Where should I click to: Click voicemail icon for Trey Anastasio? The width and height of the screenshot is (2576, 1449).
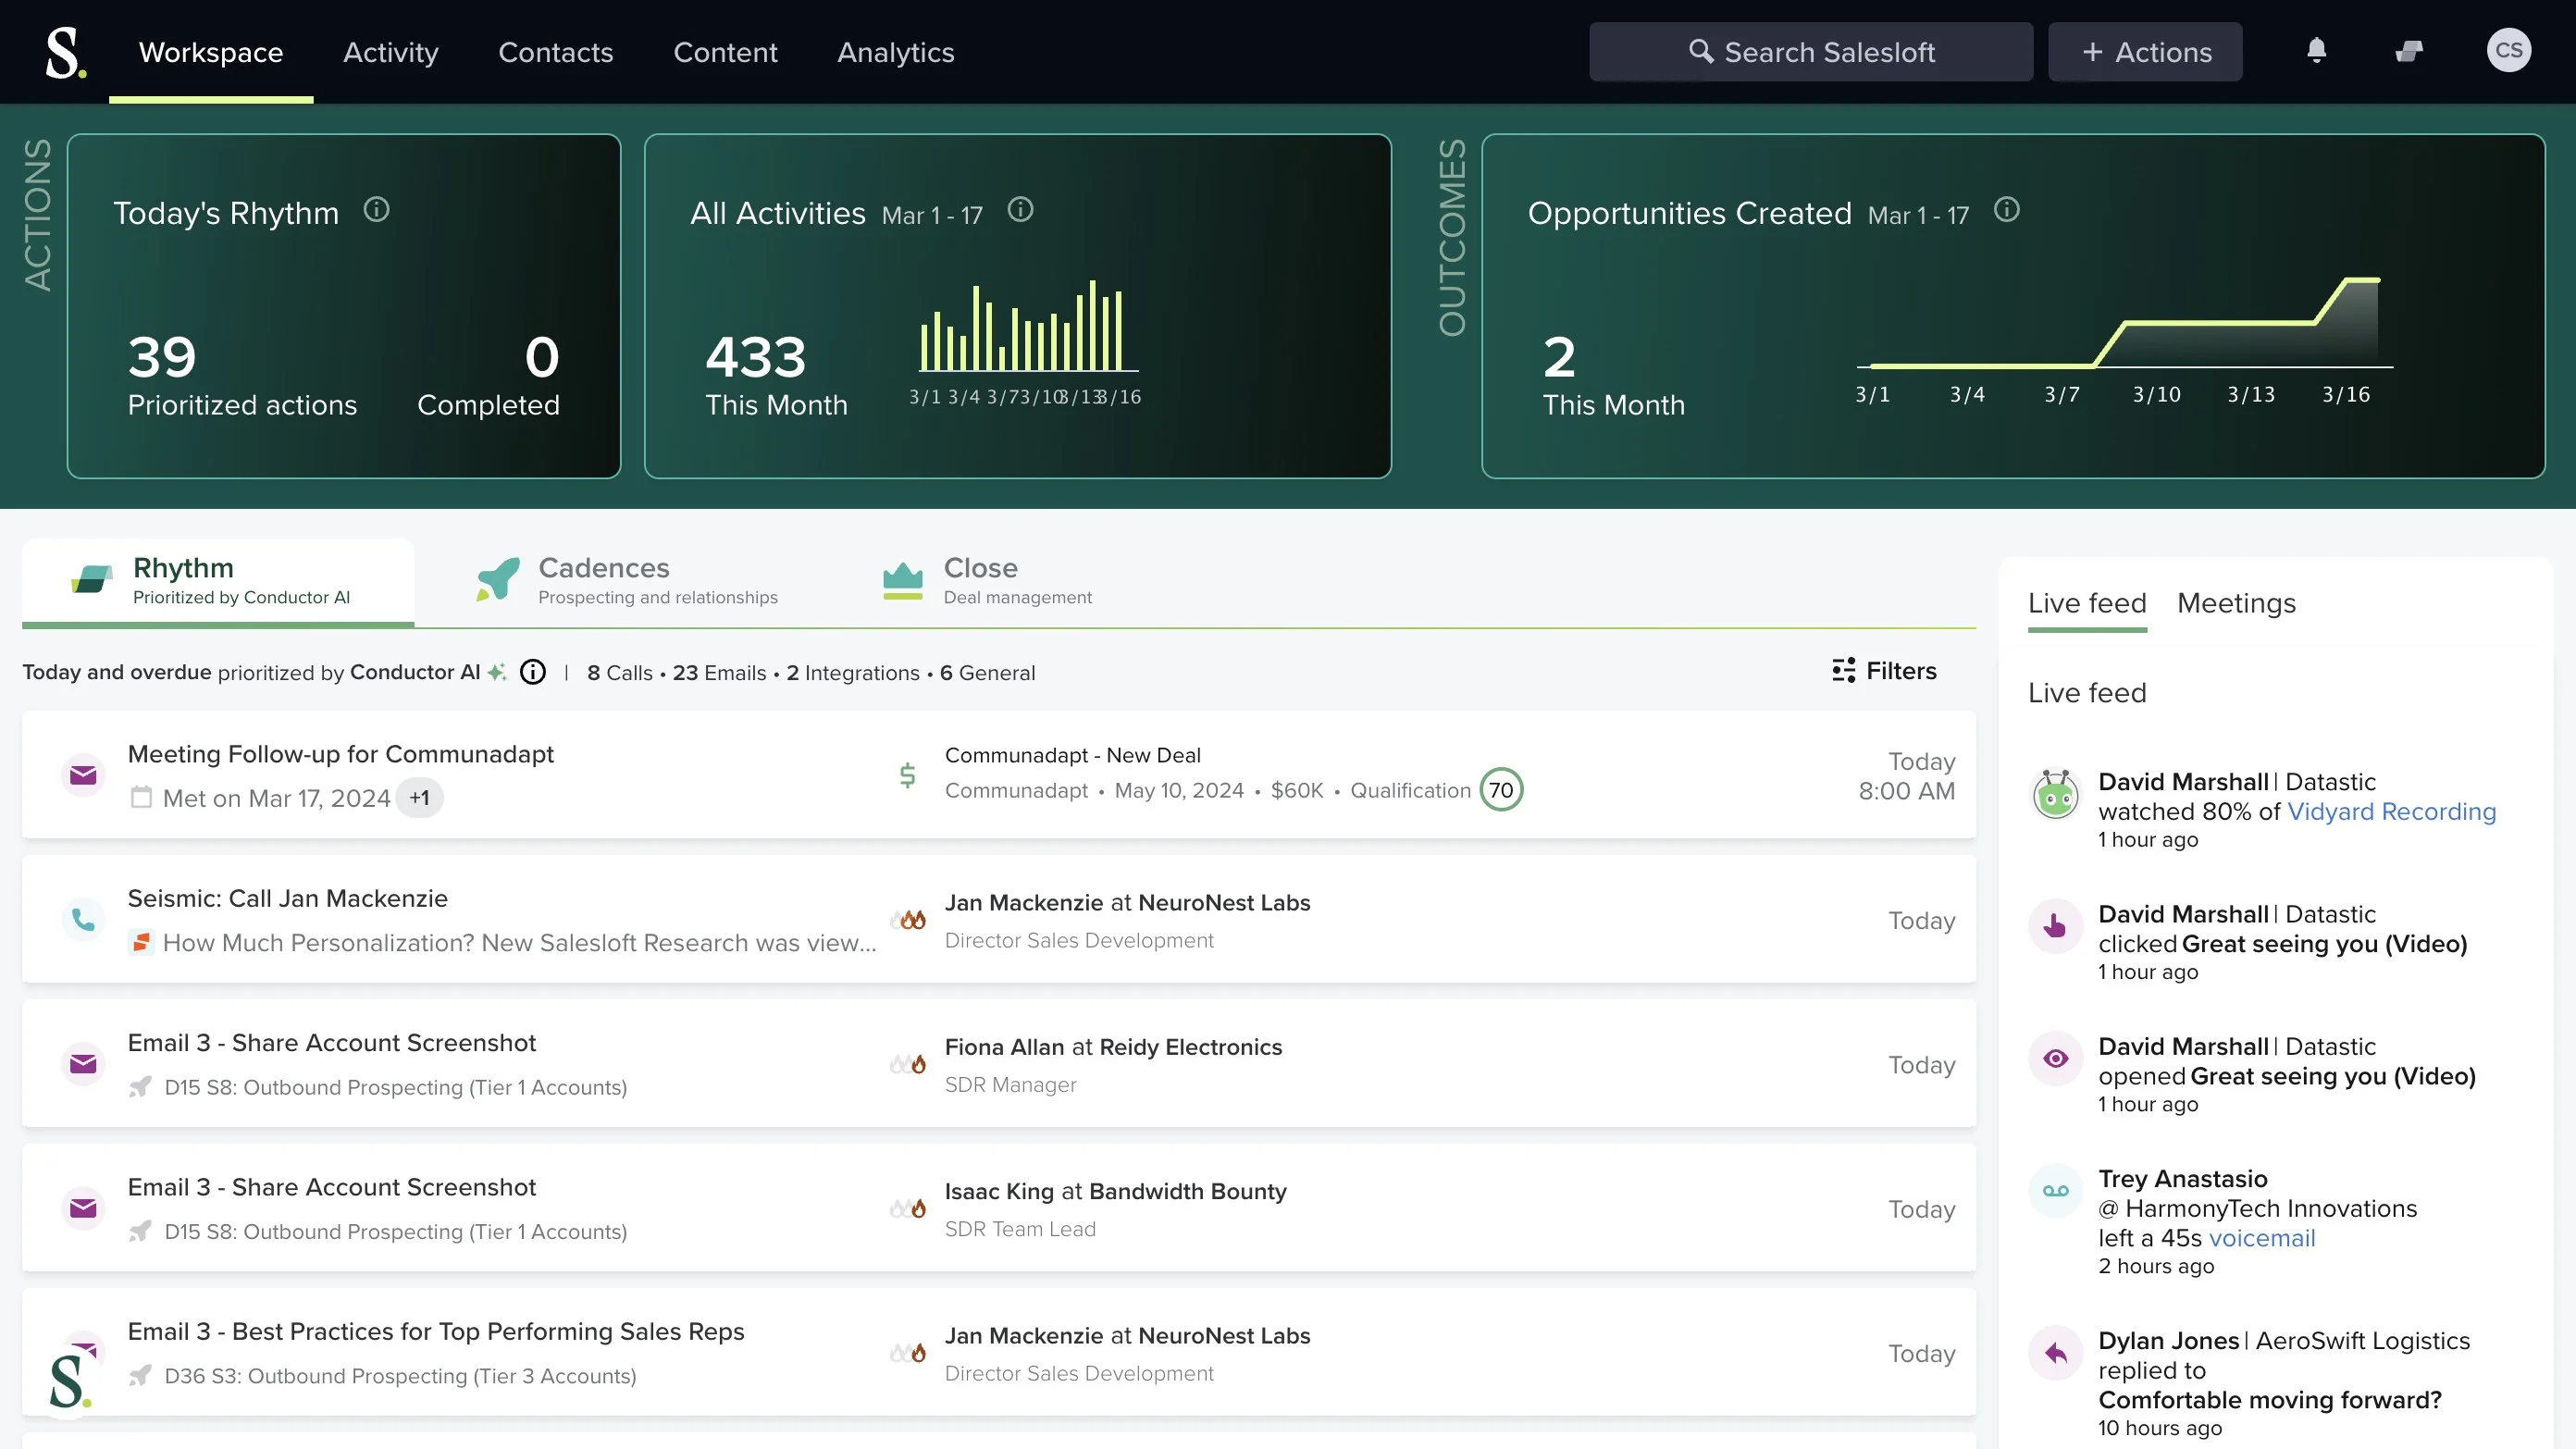[2055, 1190]
